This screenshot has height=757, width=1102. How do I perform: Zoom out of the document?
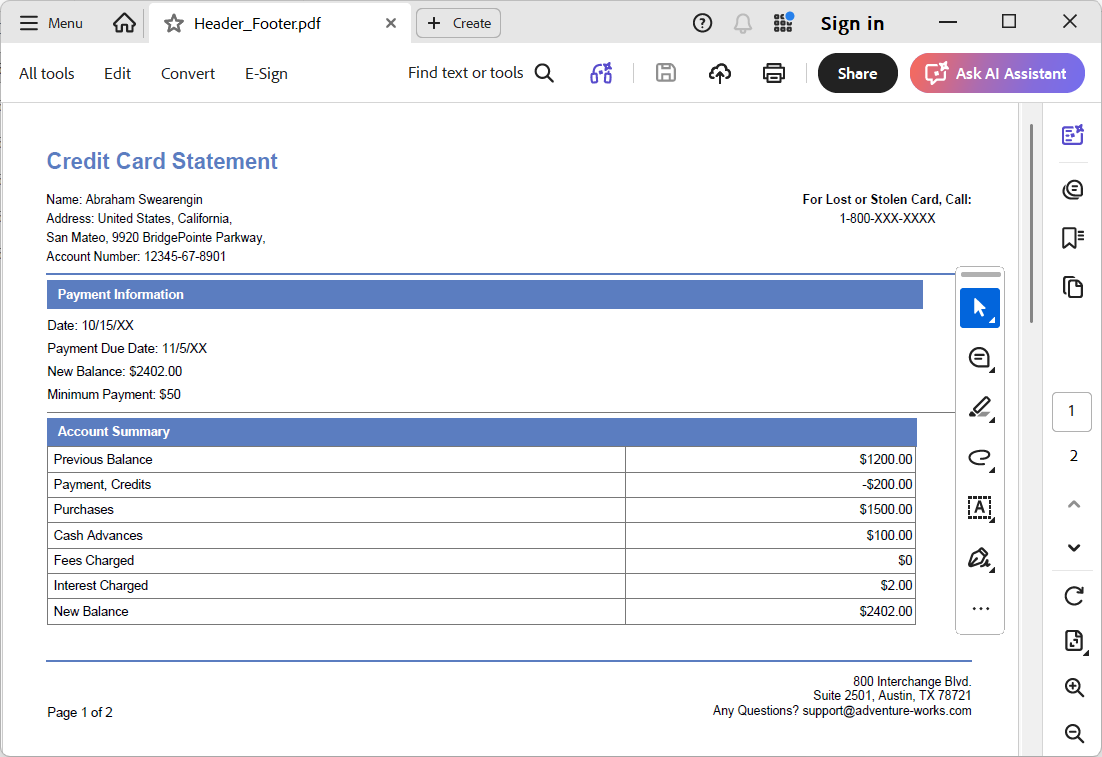tap(1073, 733)
